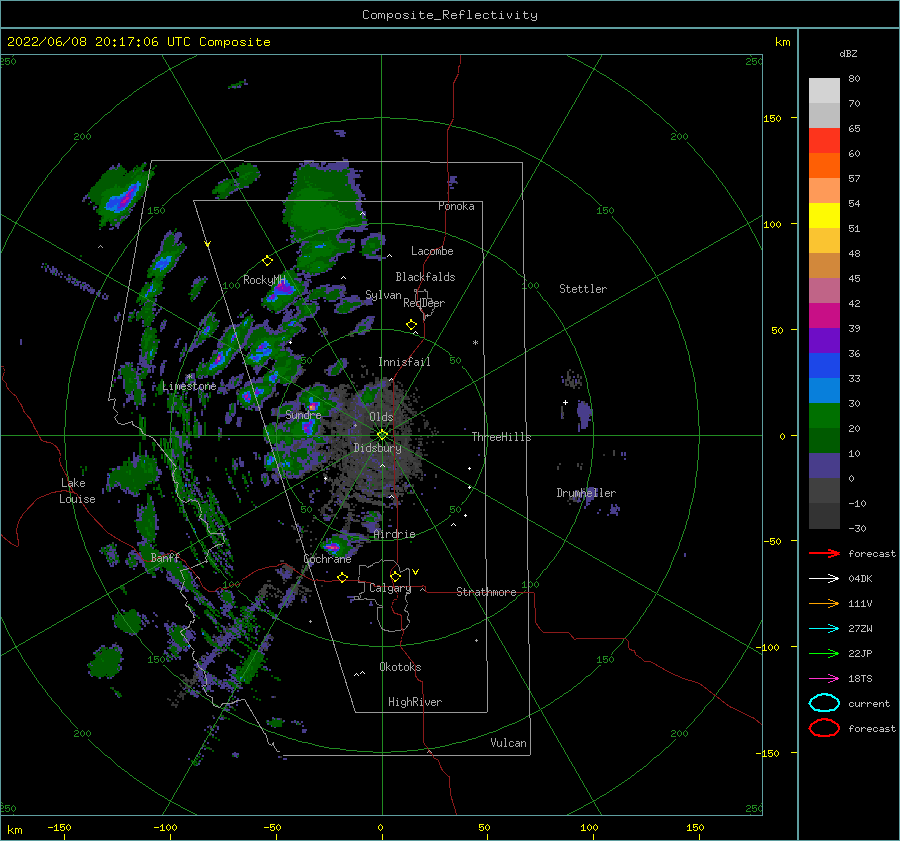Image resolution: width=900 pixels, height=841 pixels.
Task: Click the Sylvan label on the map
Action: [383, 295]
